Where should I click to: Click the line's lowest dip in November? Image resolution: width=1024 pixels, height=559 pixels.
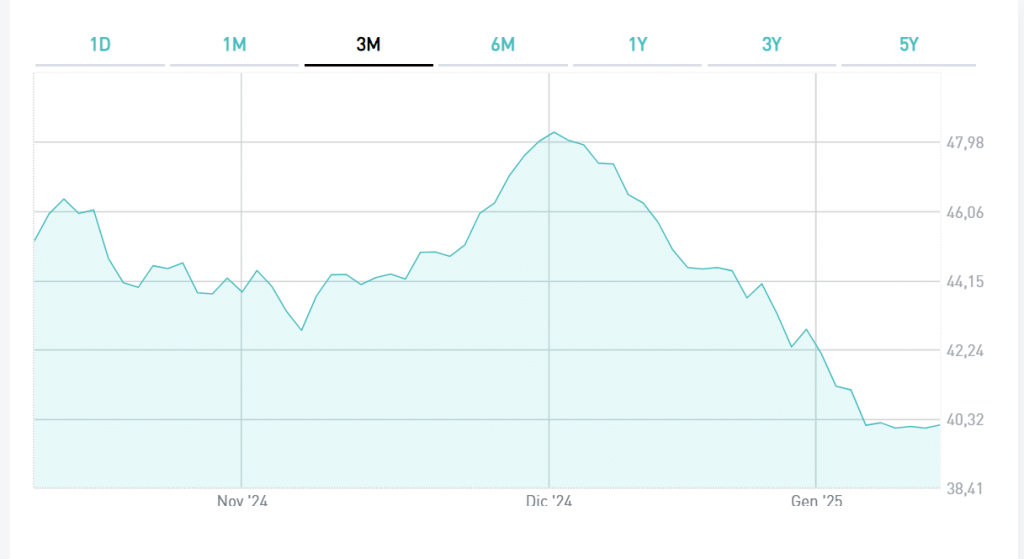coord(301,330)
